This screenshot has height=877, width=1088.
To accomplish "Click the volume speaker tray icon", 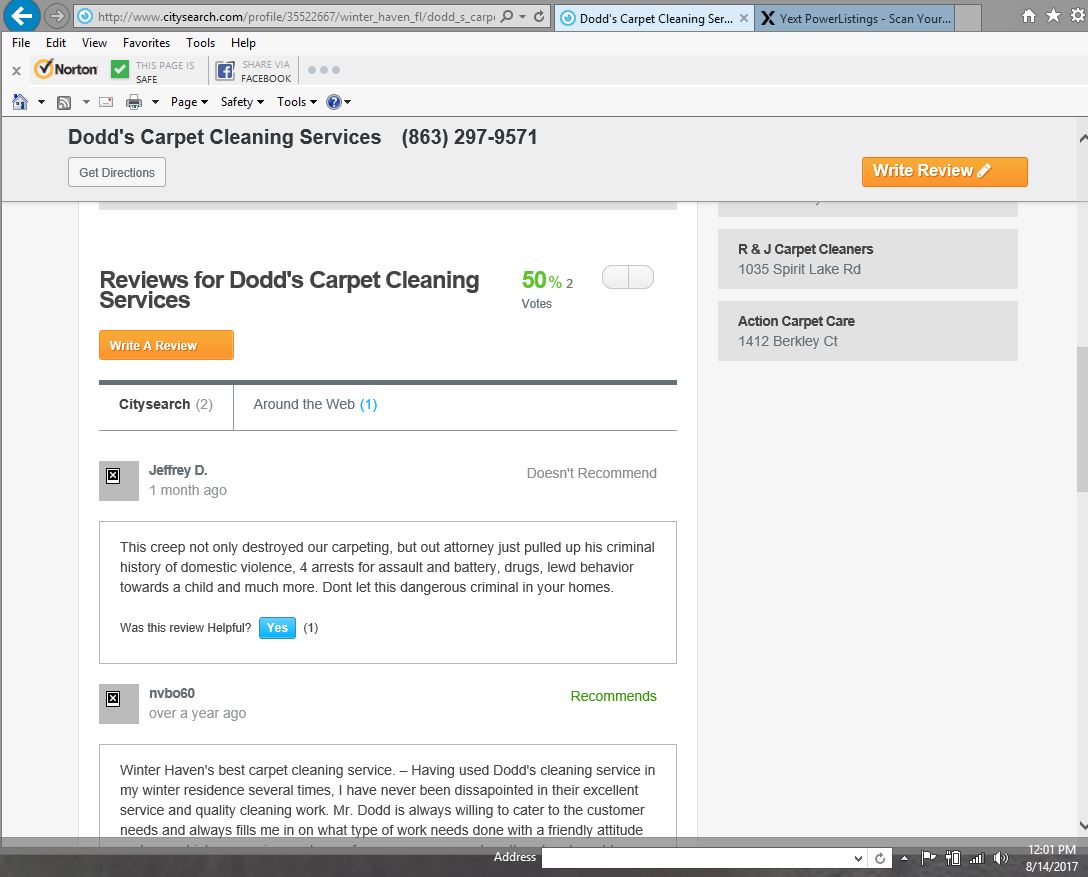I will 1001,858.
